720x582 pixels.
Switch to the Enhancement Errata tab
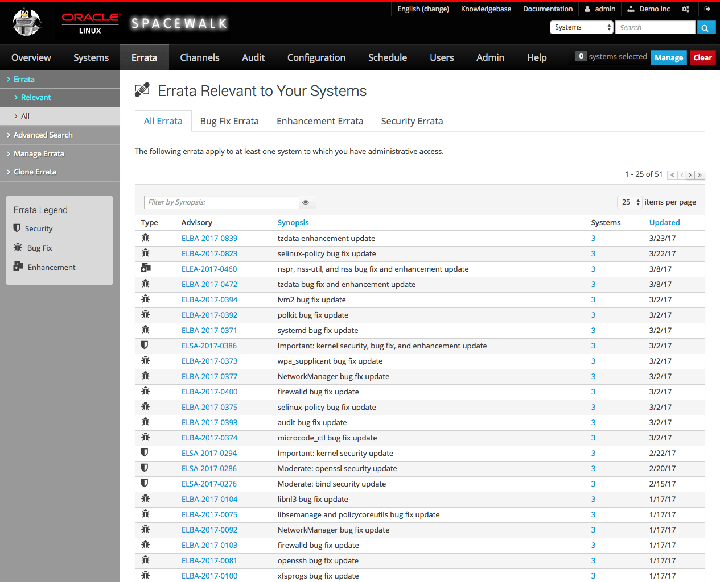(320, 121)
